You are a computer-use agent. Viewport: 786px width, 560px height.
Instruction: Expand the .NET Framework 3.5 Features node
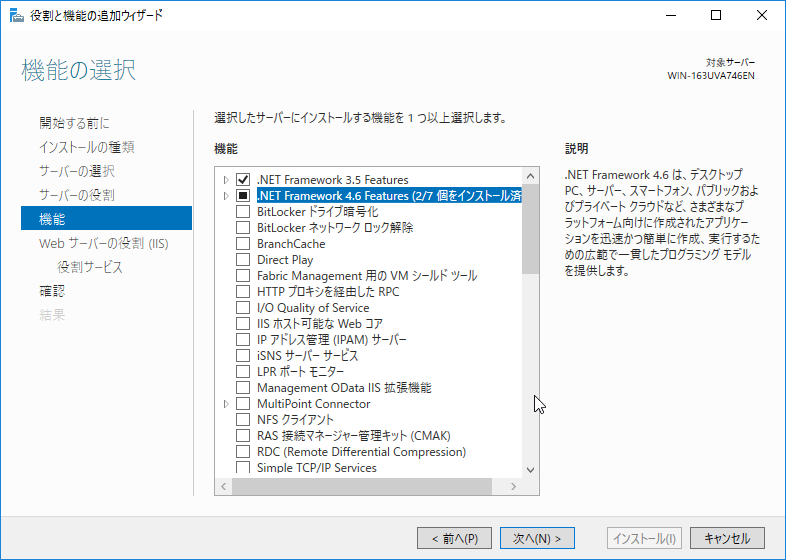[227, 180]
